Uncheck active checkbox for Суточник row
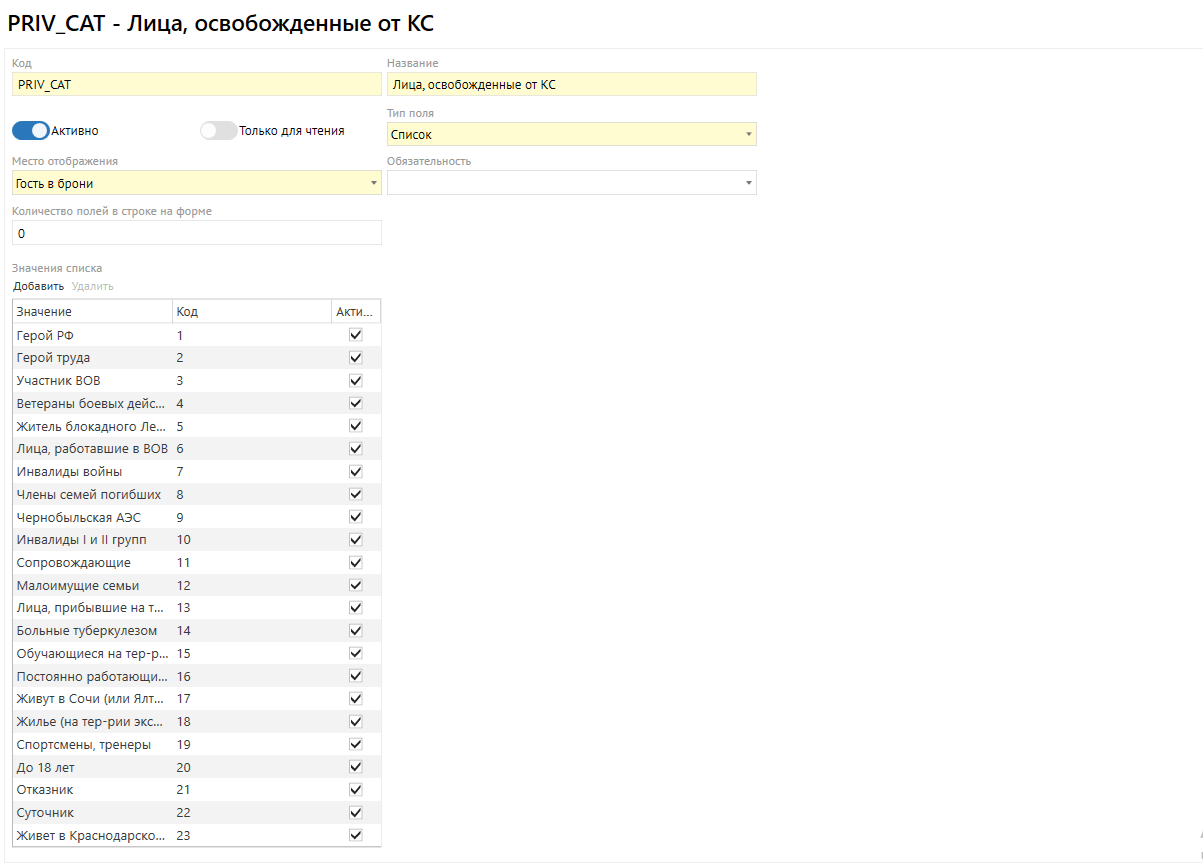Image resolution: width=1203 pixels, height=863 pixels. coord(355,812)
